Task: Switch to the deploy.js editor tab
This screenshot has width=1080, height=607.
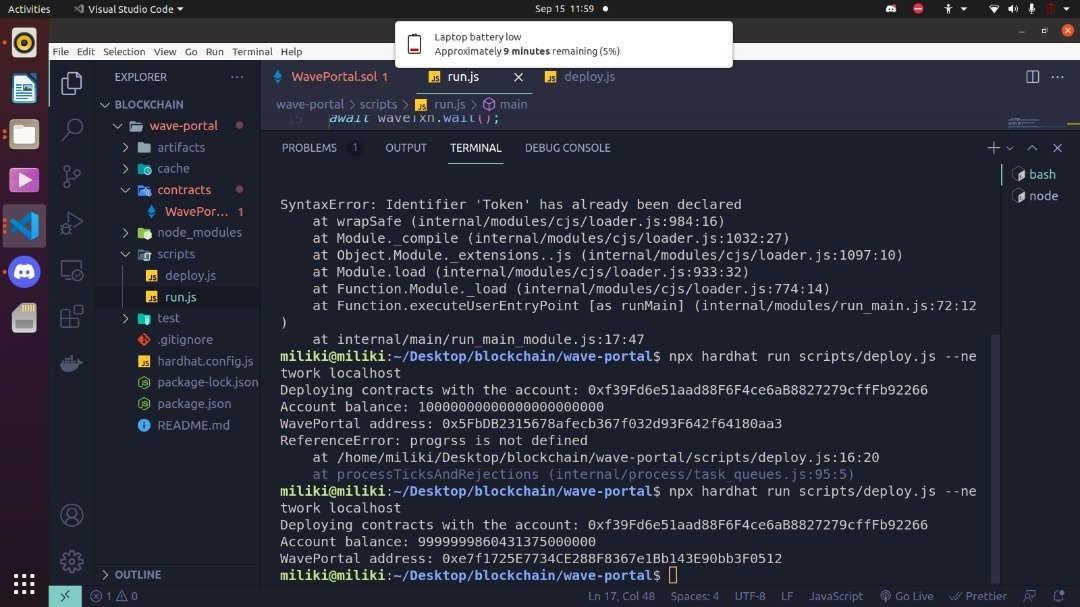Action: tap(589, 76)
